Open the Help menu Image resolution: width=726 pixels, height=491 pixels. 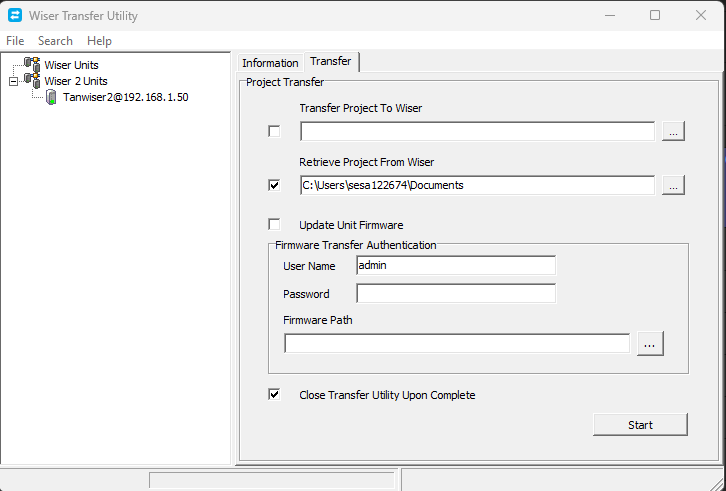click(99, 41)
